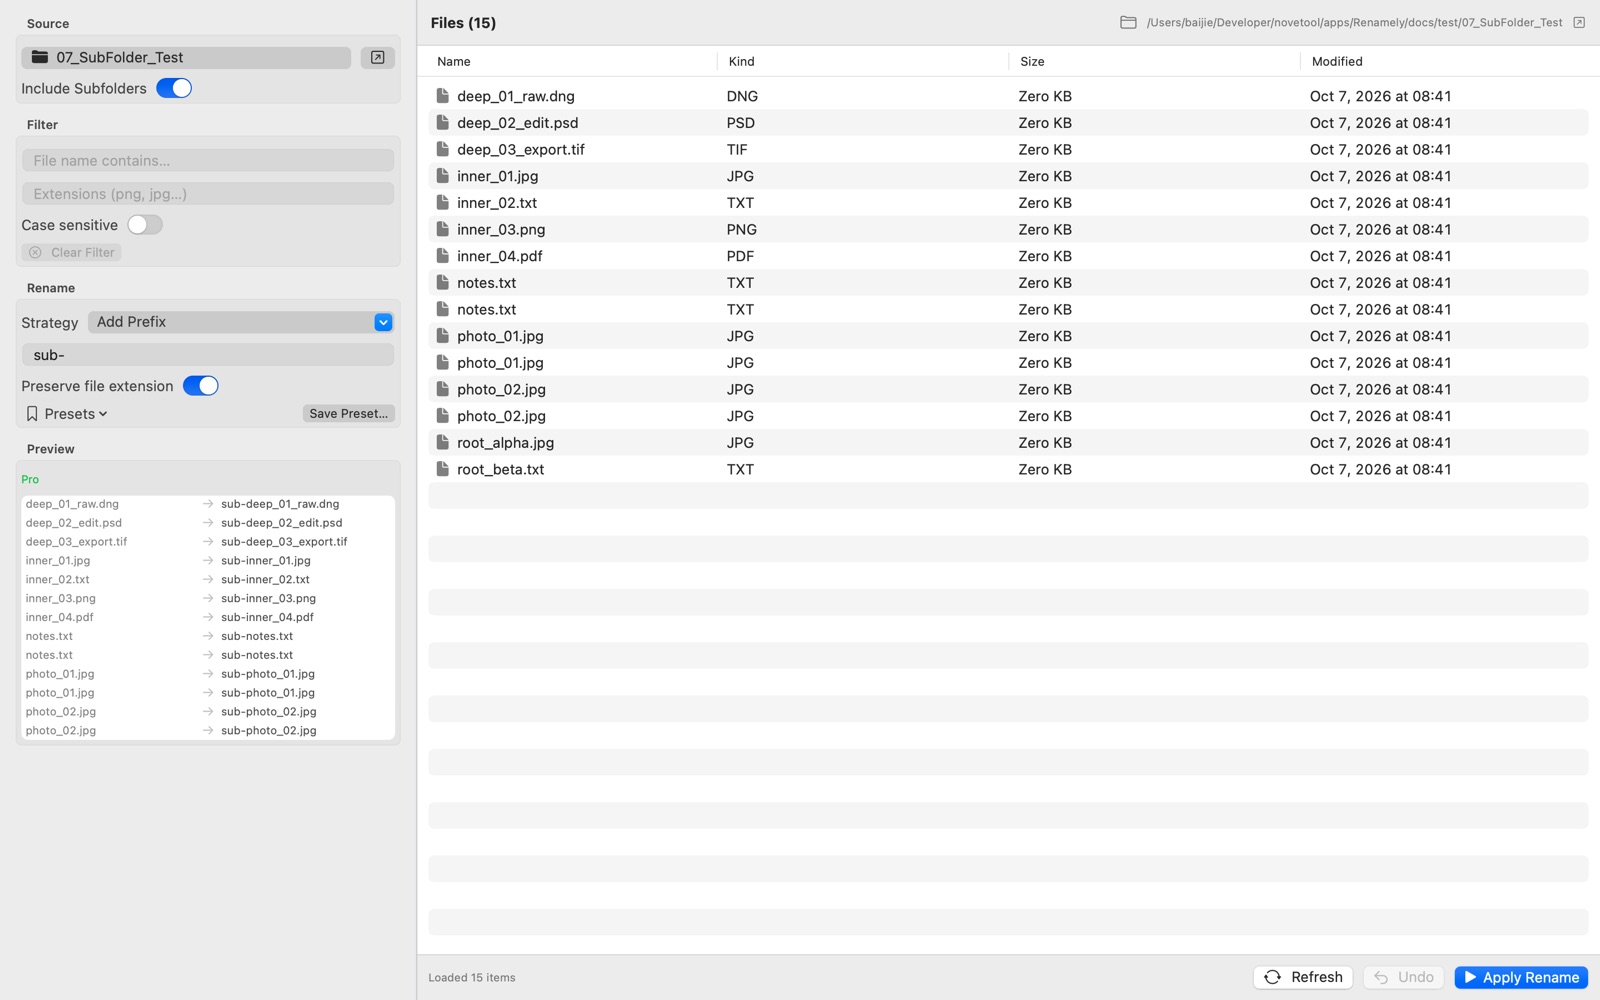Click the file icon of inner_01.jpg
The height and width of the screenshot is (1000, 1600).
pos(442,176)
